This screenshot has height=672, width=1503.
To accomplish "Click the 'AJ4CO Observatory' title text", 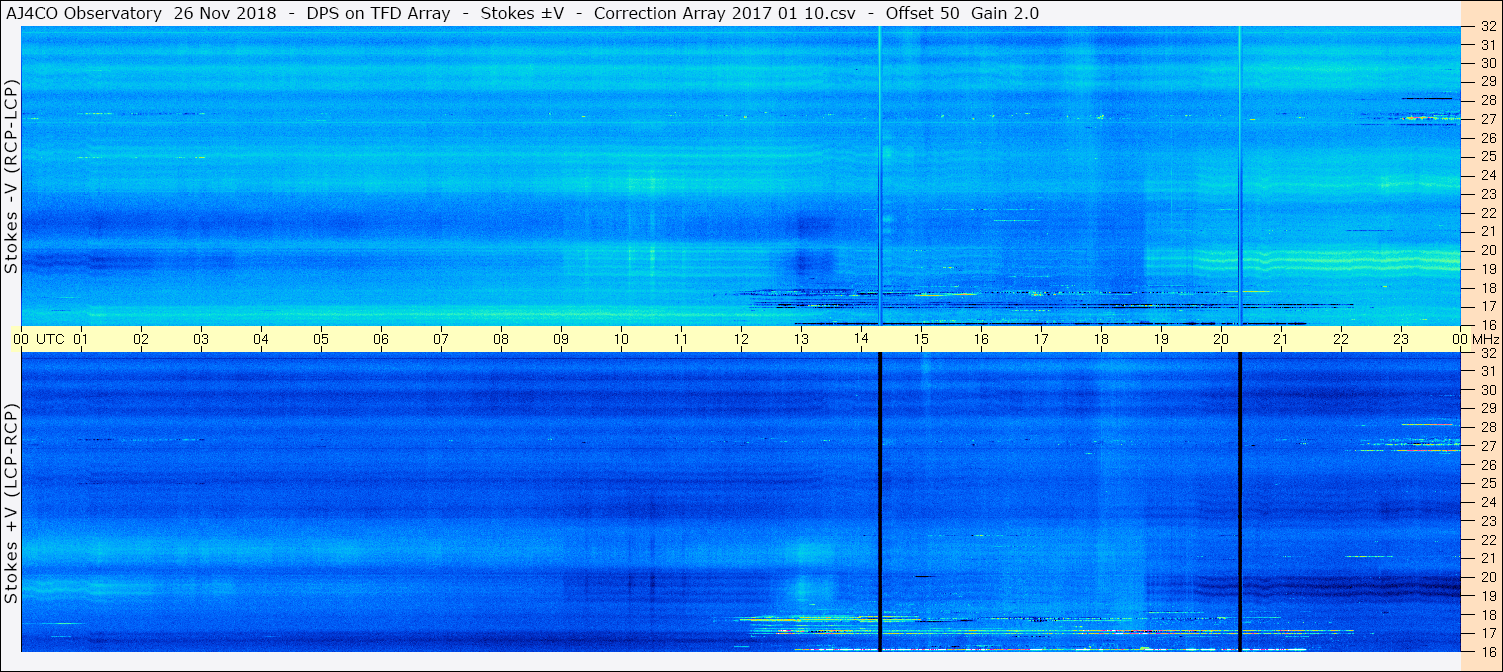I will (x=86, y=13).
